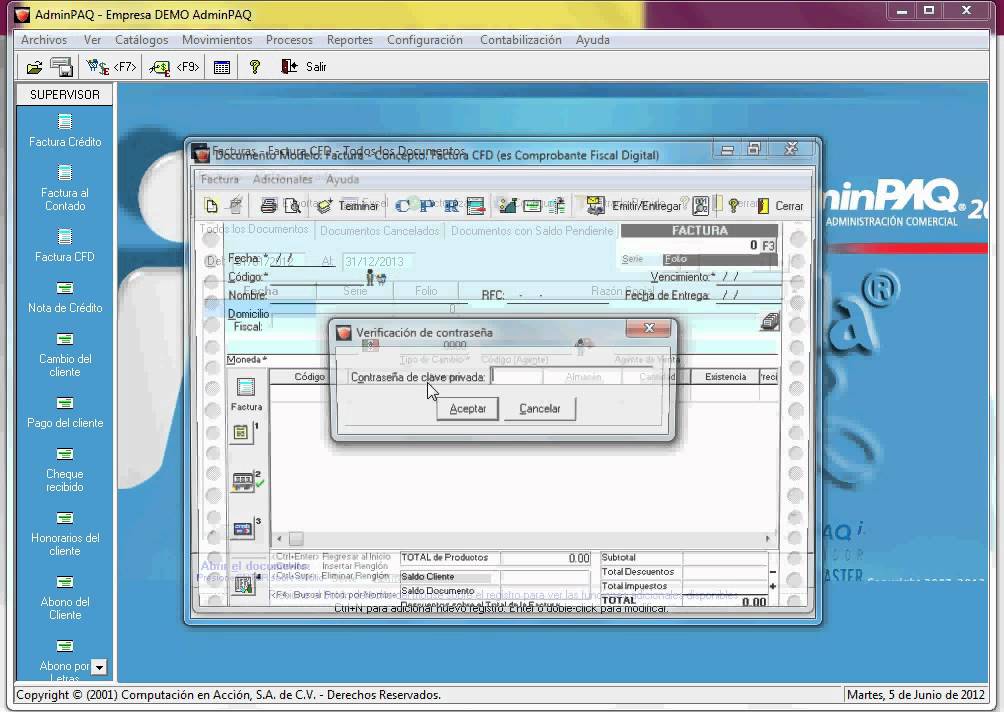Open the Pago del cliente sidebar shortcut
The width and height of the screenshot is (1004, 712).
click(x=65, y=413)
